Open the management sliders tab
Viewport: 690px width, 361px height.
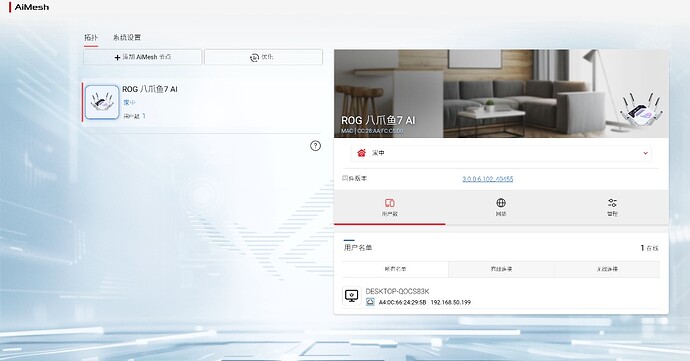coord(612,207)
